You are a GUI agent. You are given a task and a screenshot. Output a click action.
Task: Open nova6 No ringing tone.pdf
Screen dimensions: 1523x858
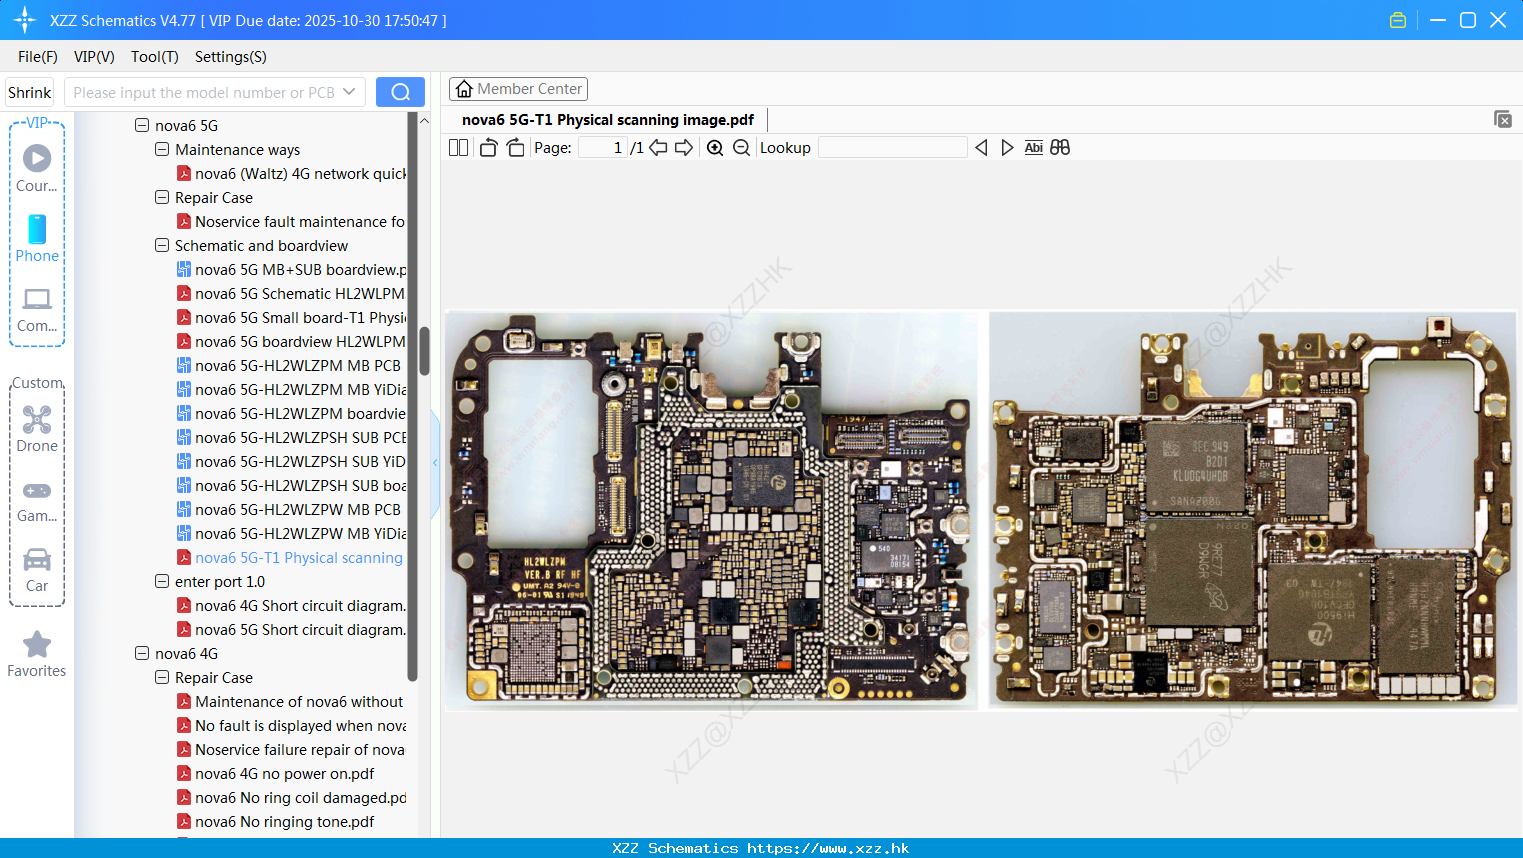coord(276,821)
